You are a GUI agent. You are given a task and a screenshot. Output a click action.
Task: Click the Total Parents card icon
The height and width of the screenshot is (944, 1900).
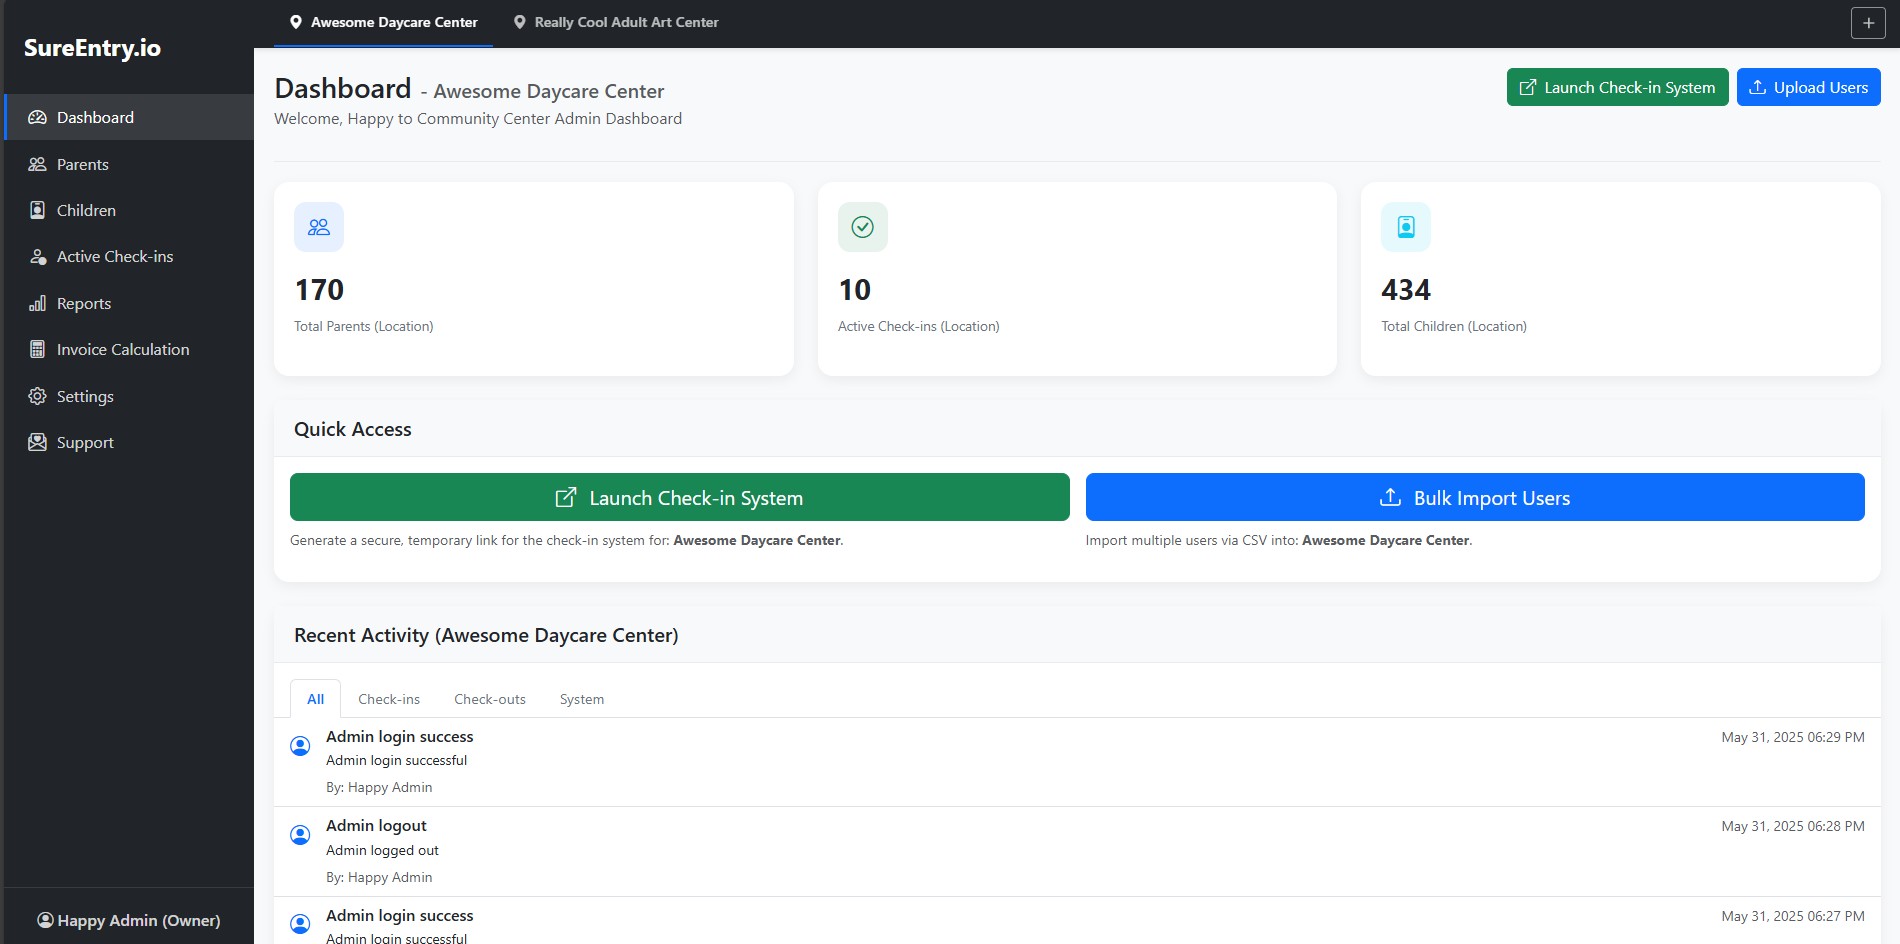[318, 227]
